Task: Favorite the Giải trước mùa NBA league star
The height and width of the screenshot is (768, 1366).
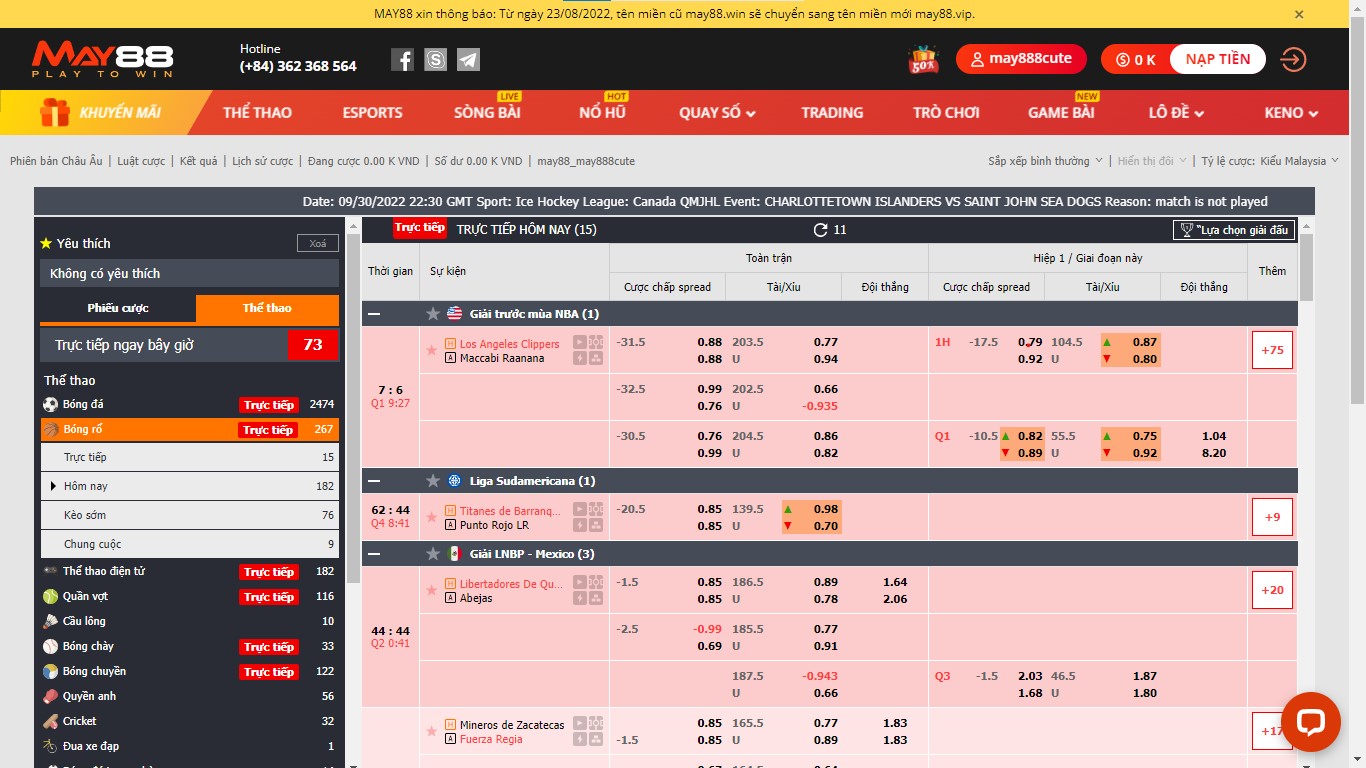Action: tap(433, 314)
